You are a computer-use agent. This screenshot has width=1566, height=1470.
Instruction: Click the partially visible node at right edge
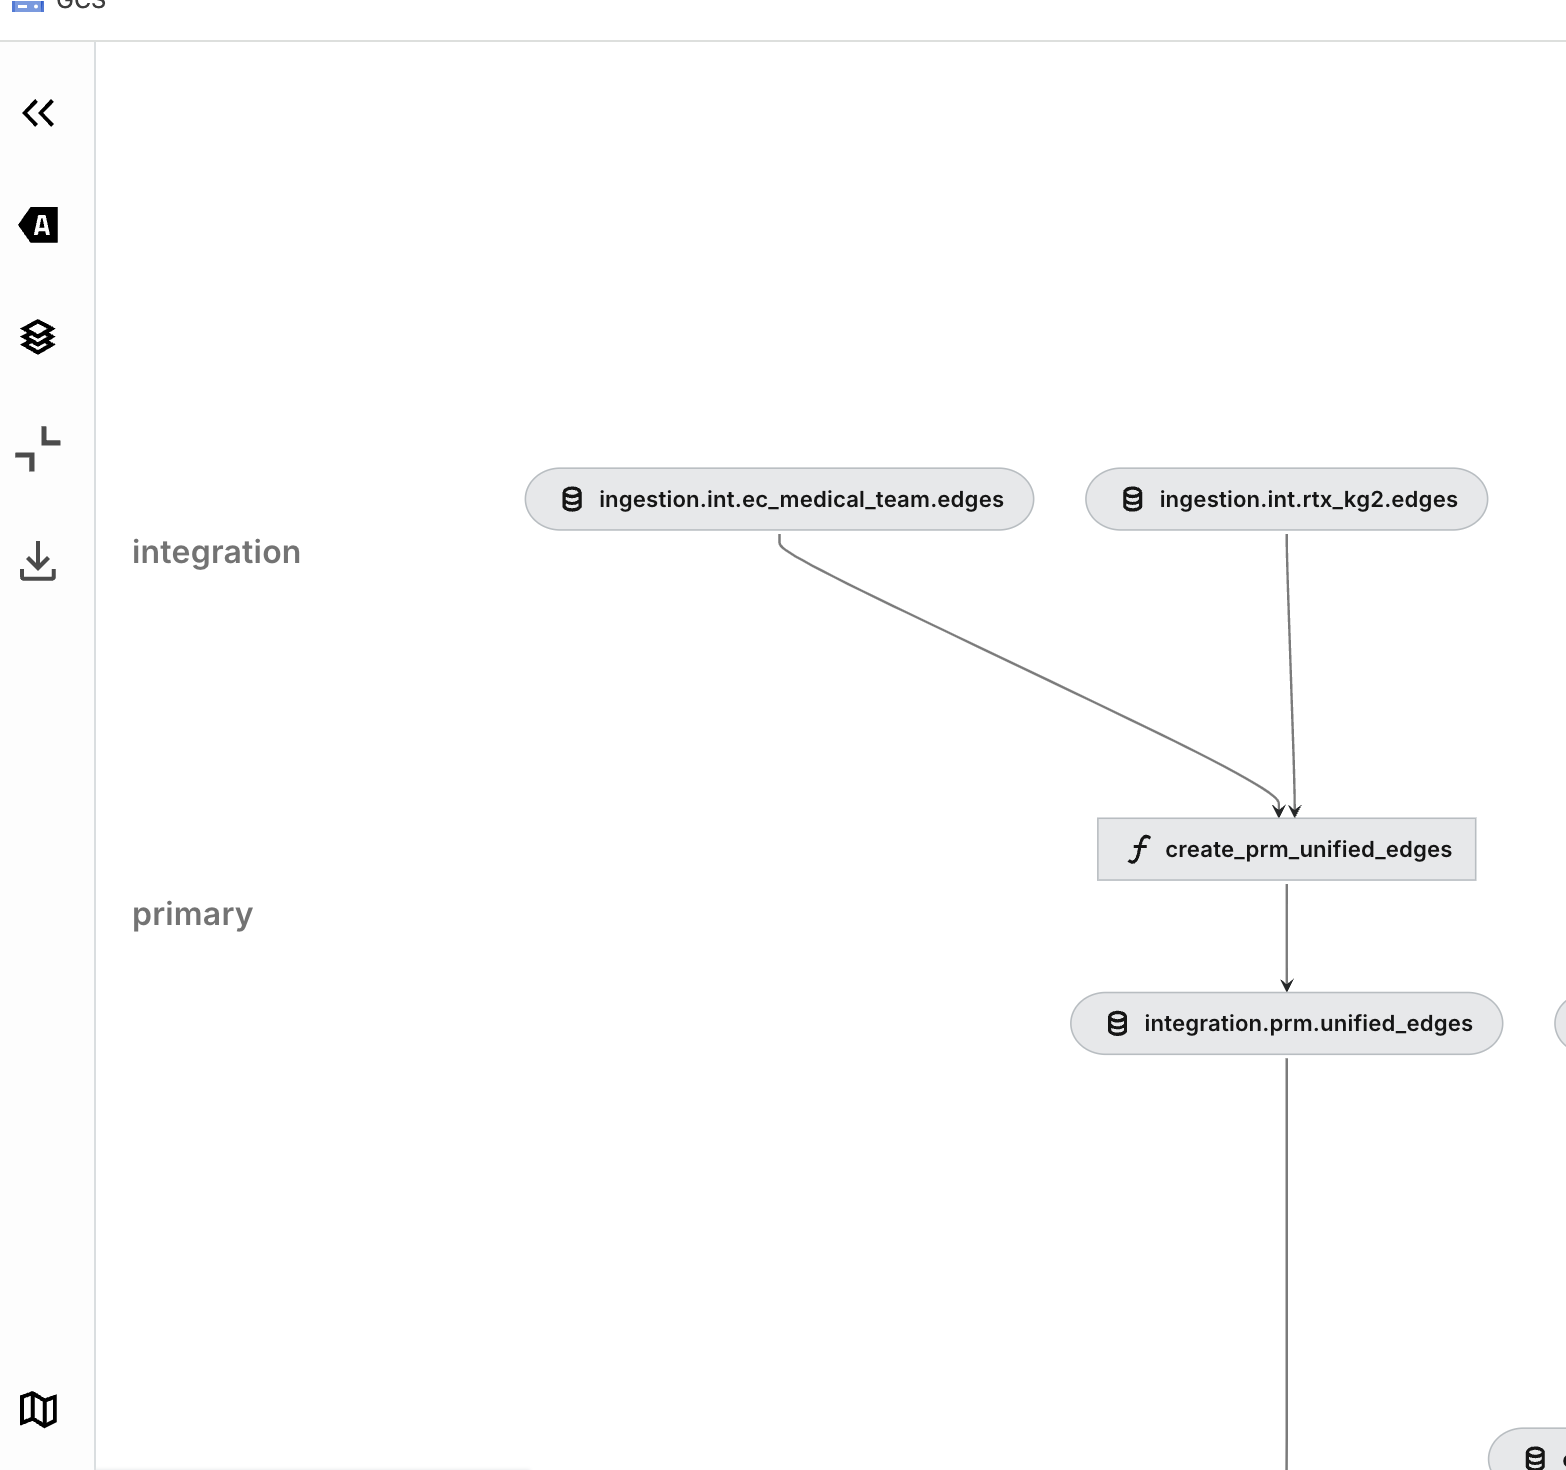(1560, 1023)
